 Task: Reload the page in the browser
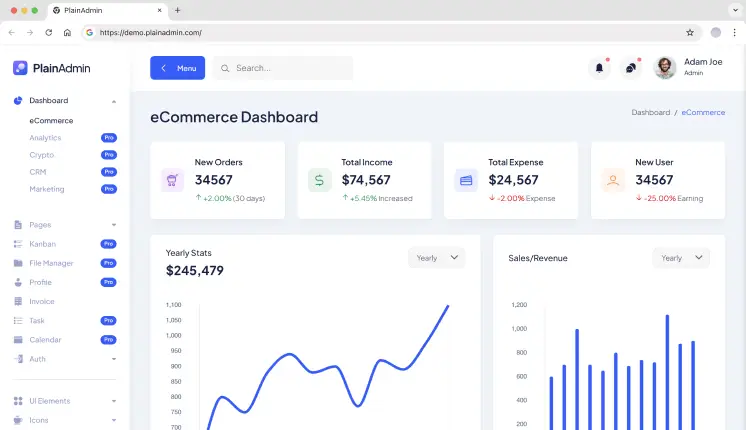click(x=49, y=32)
